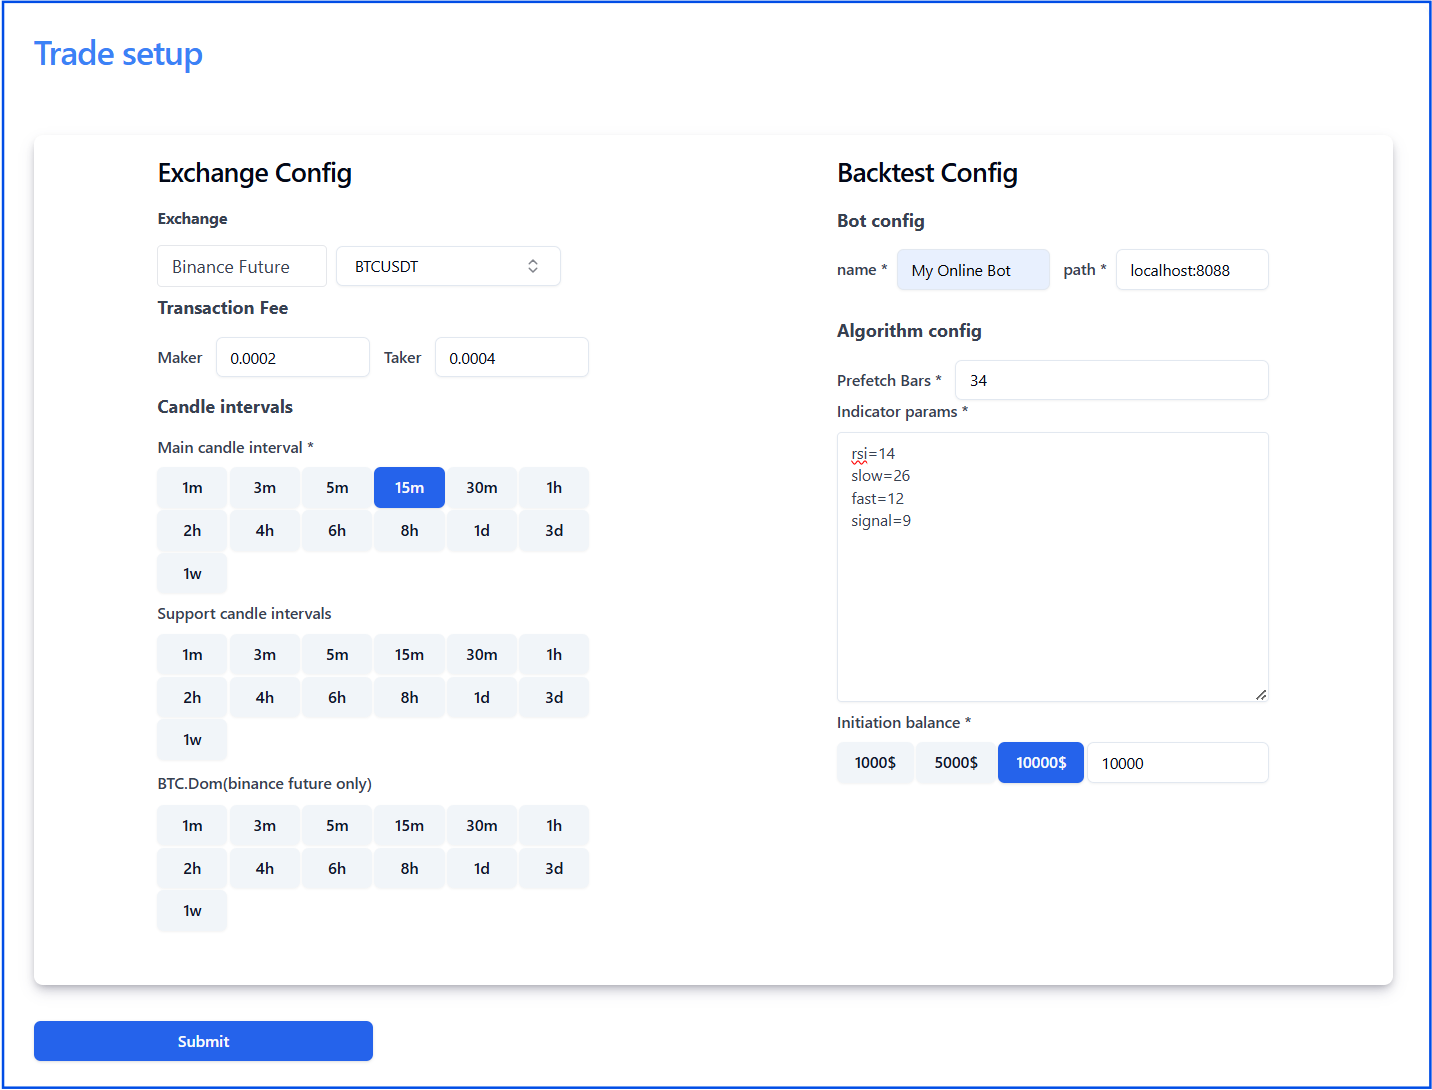Open the BTCUSDT symbol dropdown
The width and height of the screenshot is (1432, 1090).
pos(448,267)
